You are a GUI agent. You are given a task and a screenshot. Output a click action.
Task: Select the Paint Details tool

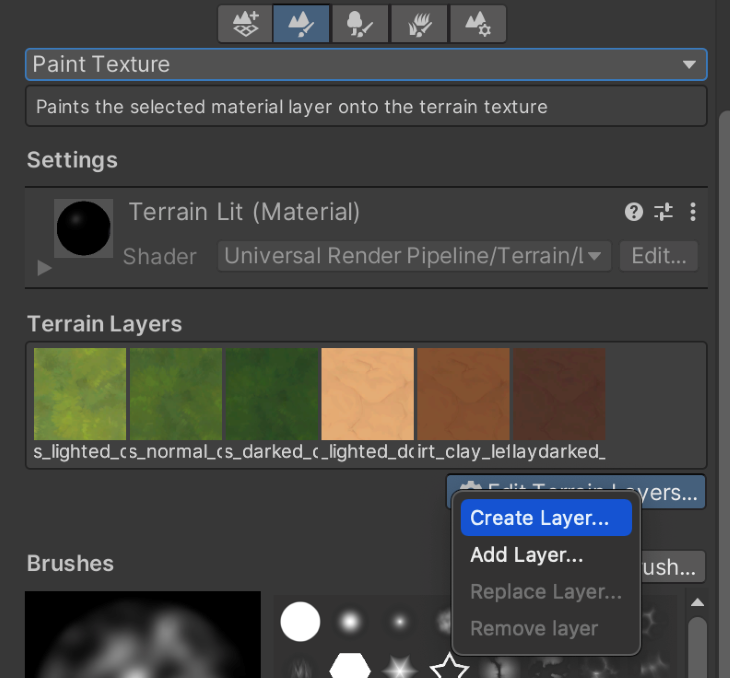point(419,23)
